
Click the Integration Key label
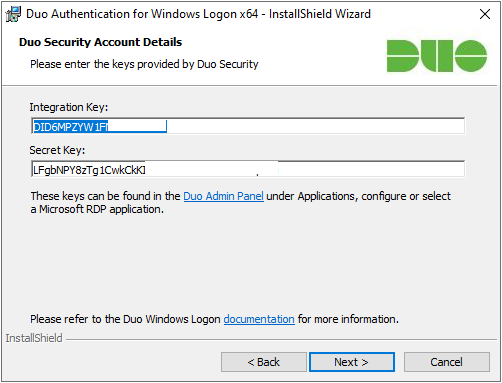click(69, 107)
